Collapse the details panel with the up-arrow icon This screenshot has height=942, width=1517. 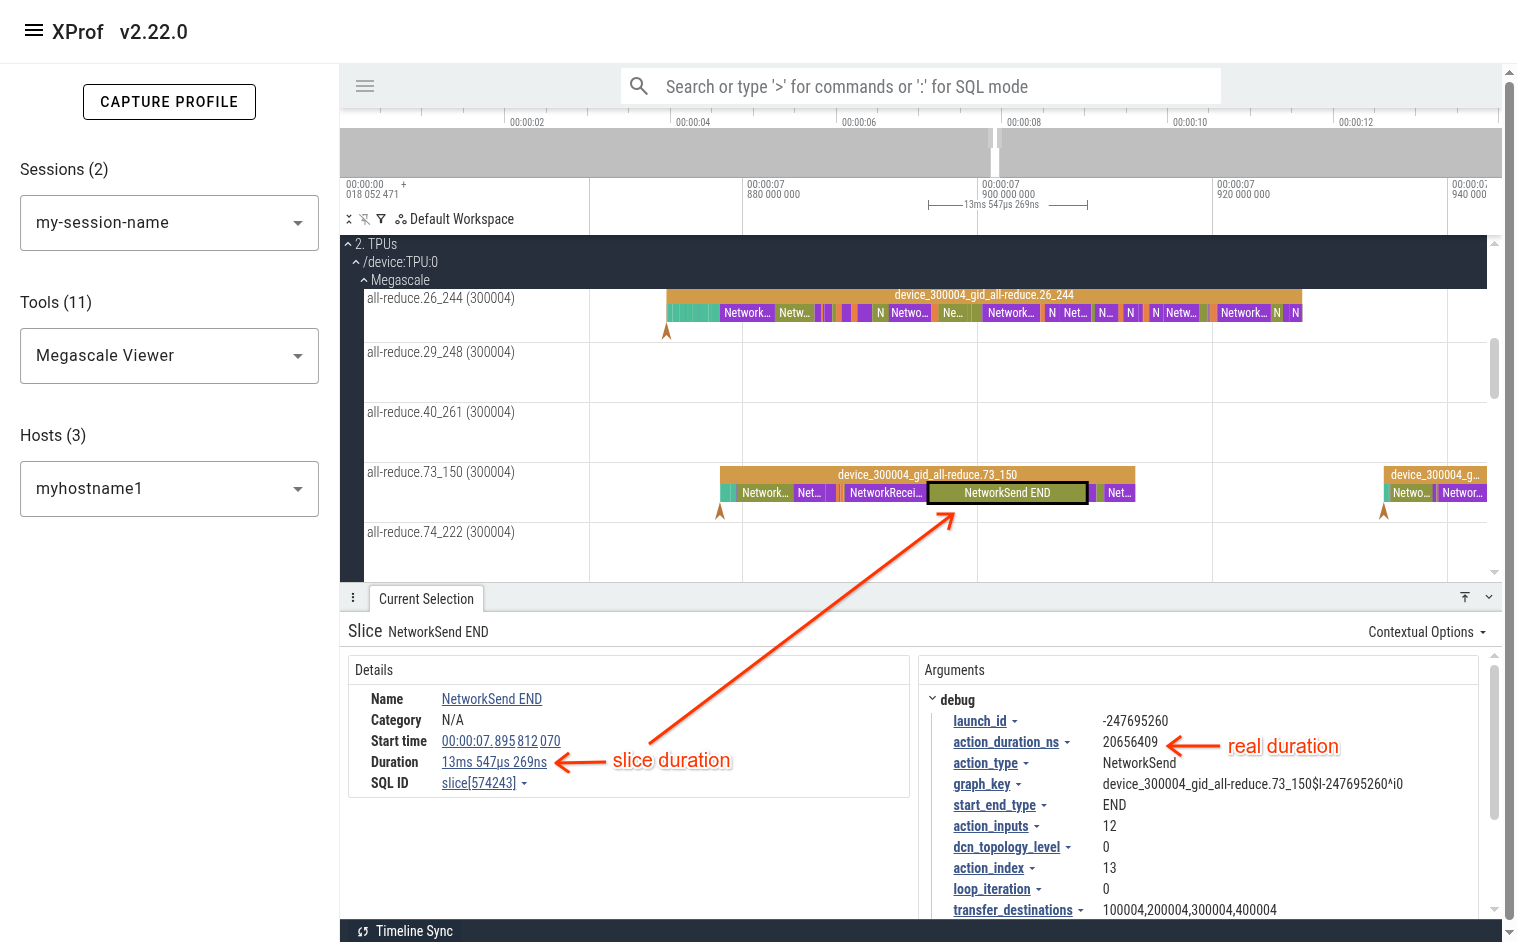click(x=1465, y=597)
